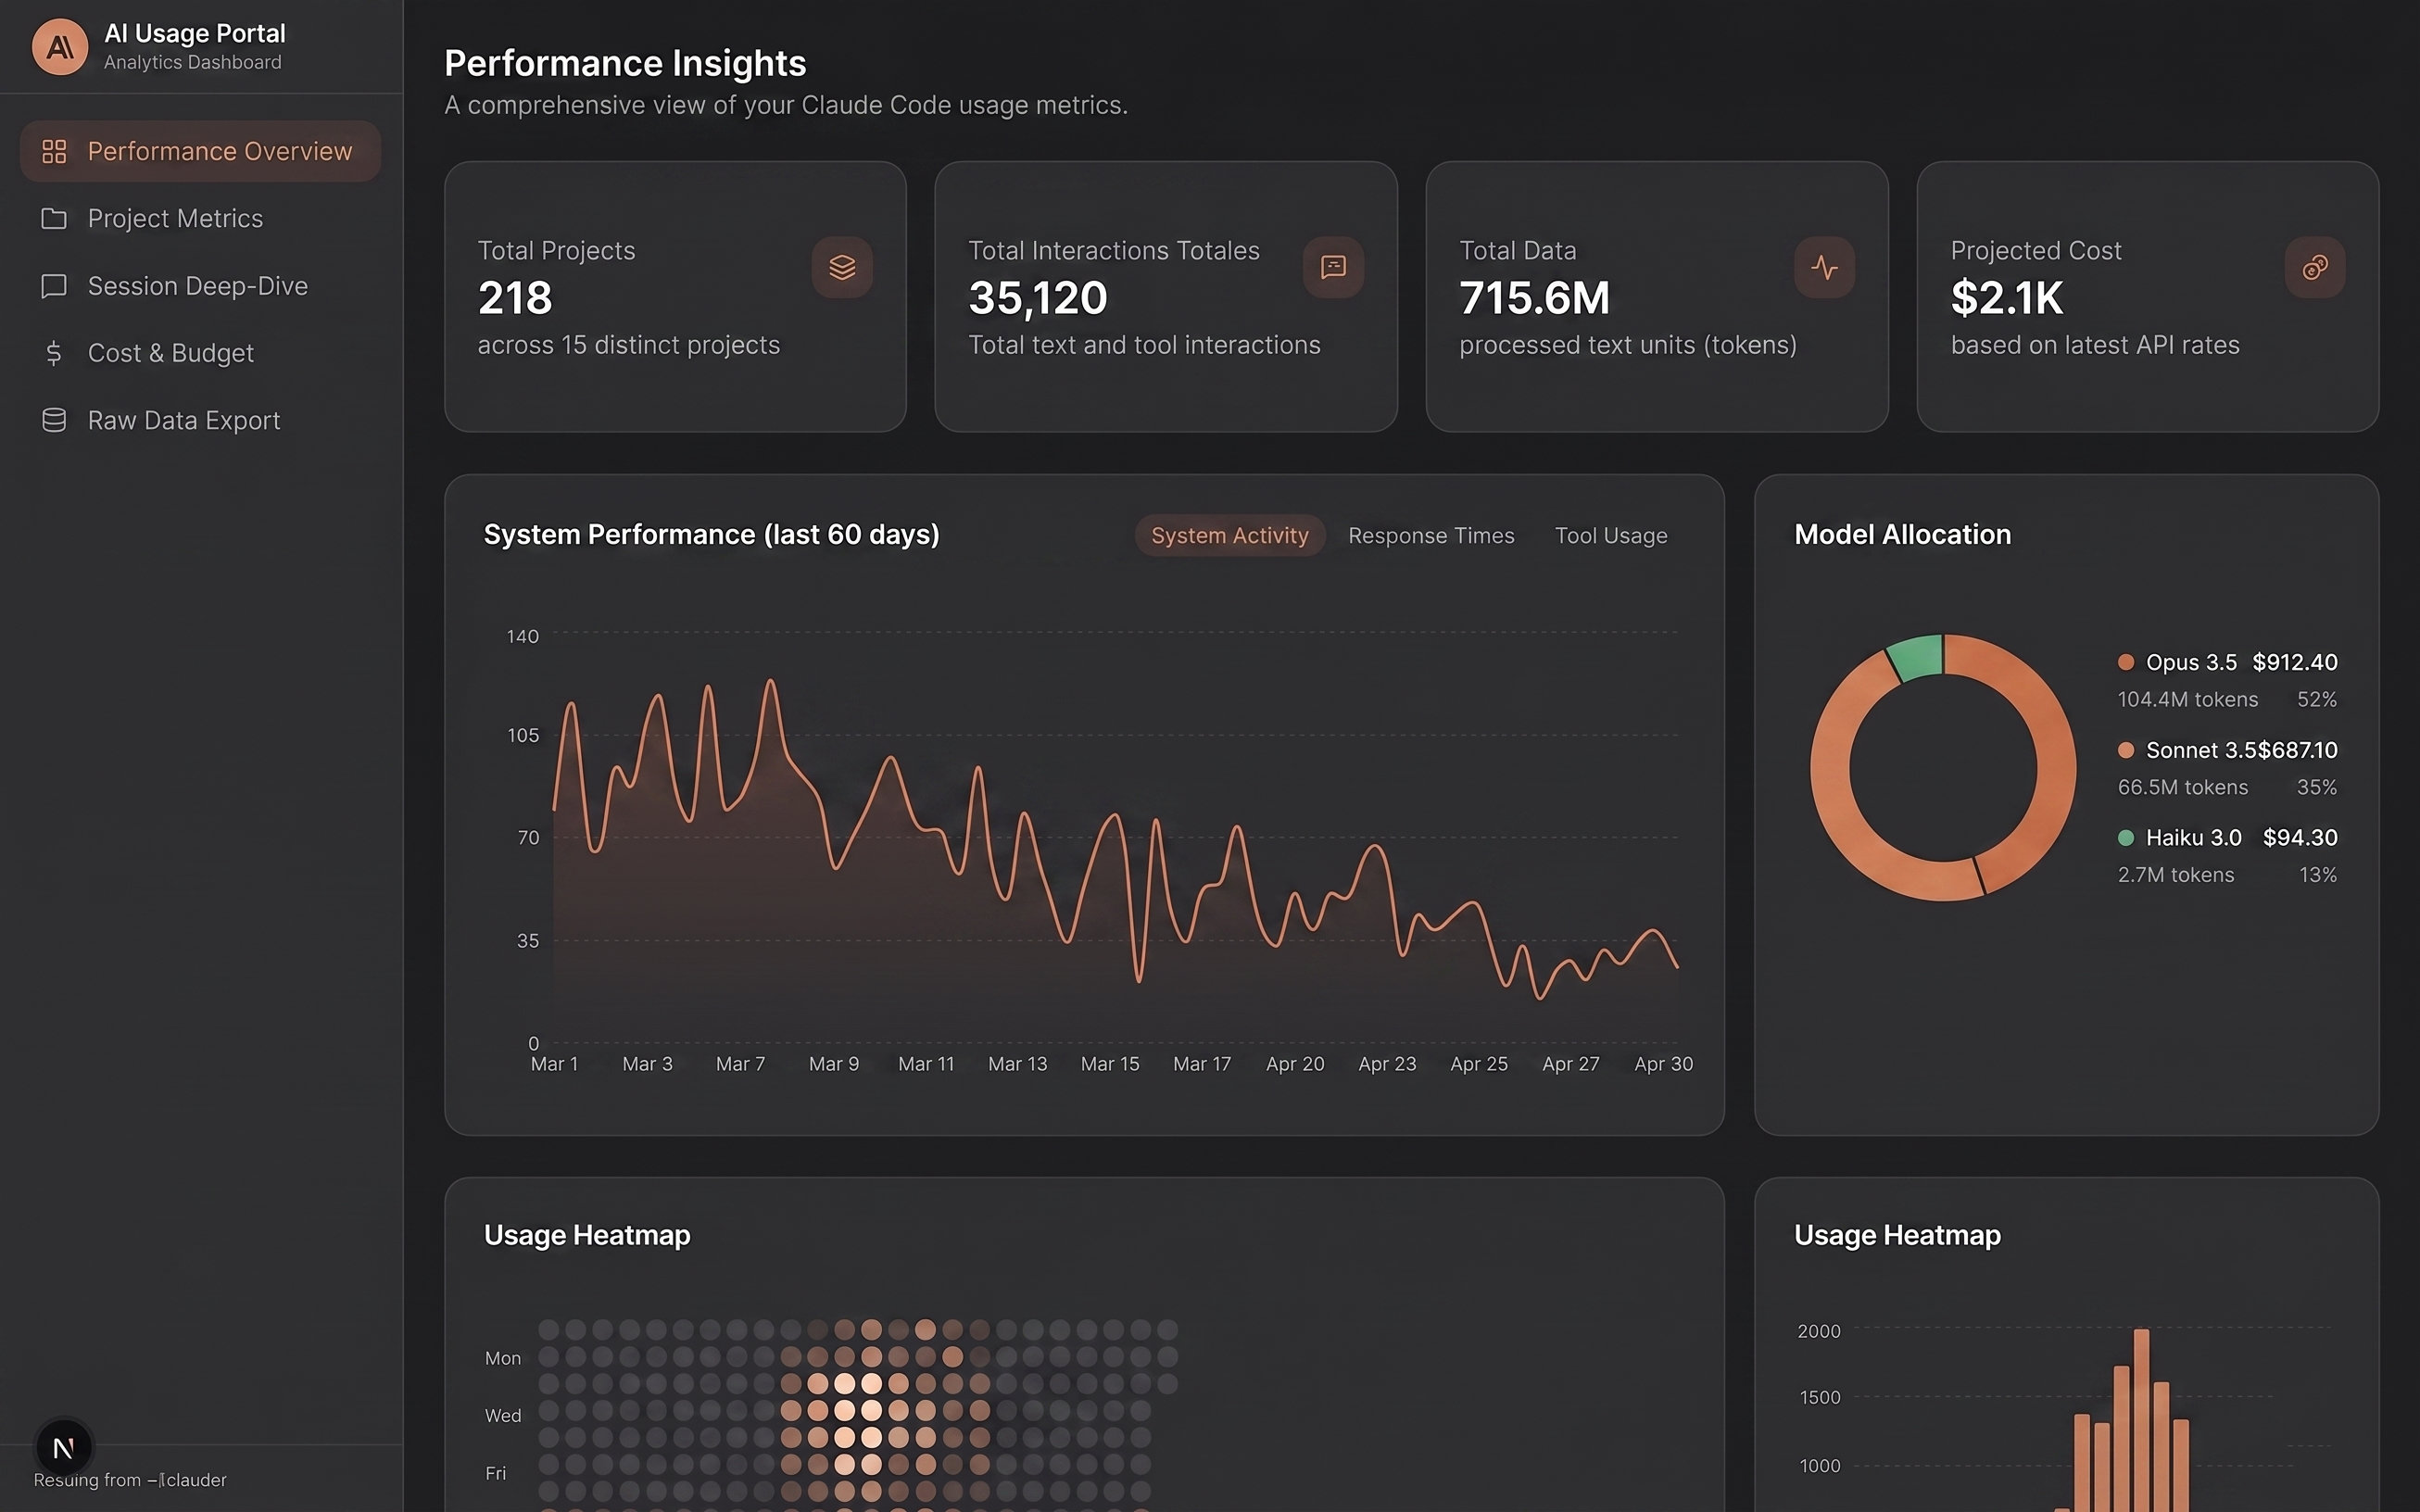Click the $2.1K projected cost value
The height and width of the screenshot is (1512, 2420).
coord(2007,298)
